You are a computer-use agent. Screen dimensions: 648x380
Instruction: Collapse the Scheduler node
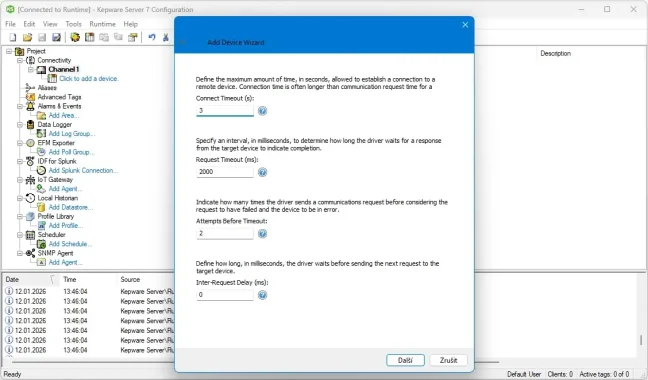(20, 235)
